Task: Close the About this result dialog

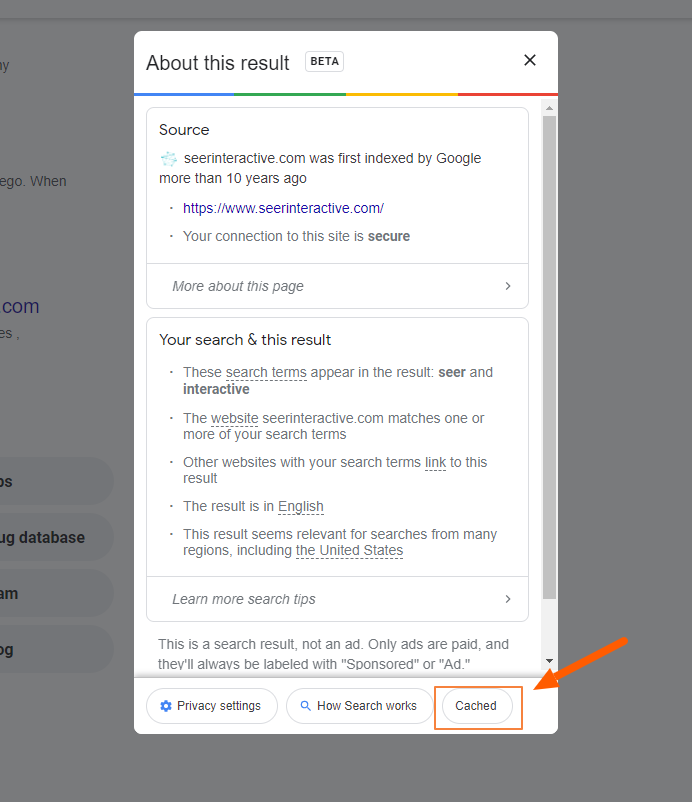Action: (530, 60)
